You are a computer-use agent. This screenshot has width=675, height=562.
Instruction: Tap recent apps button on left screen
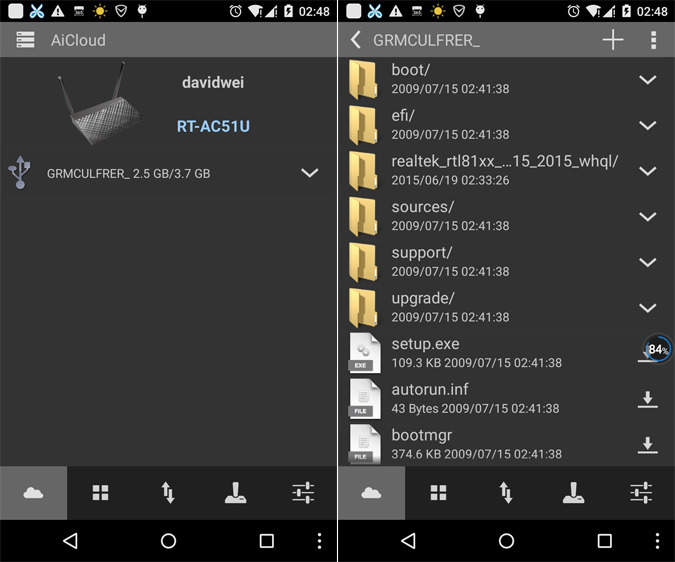point(266,540)
